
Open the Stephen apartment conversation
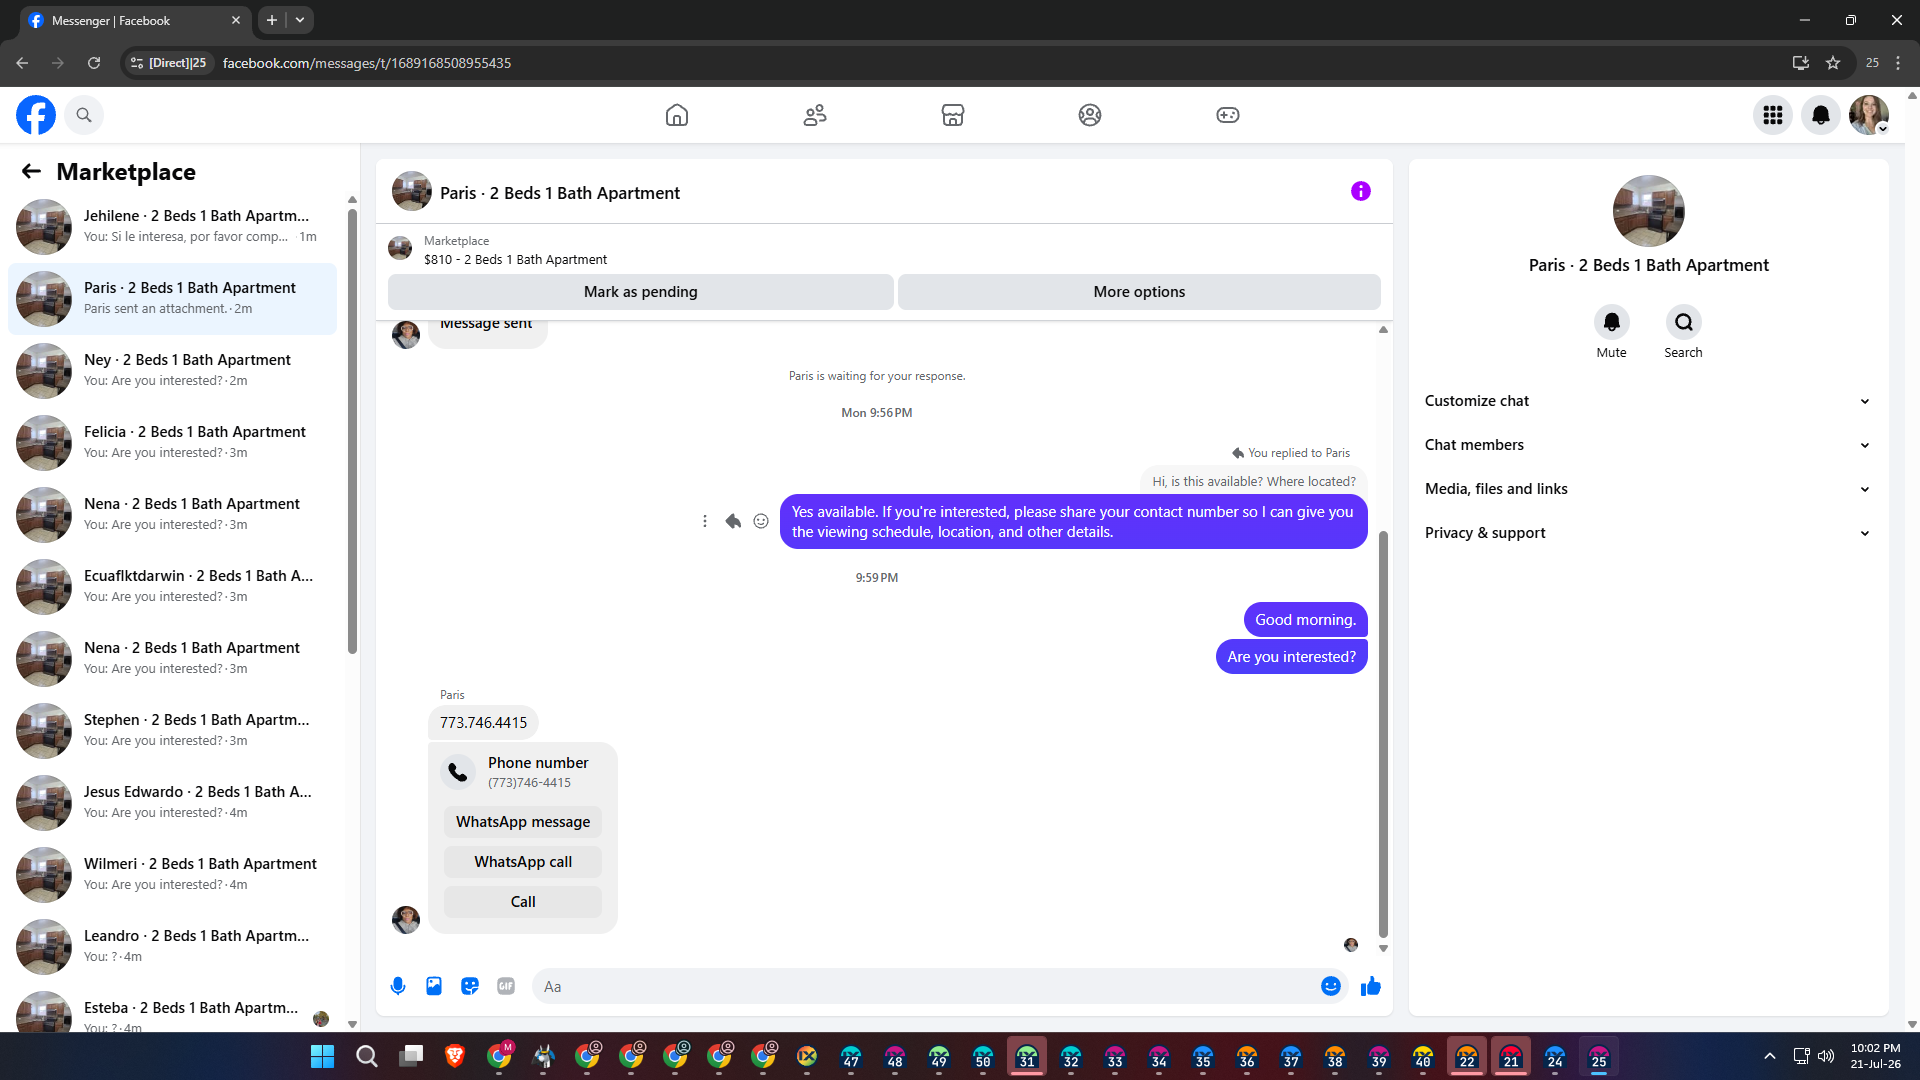(173, 731)
